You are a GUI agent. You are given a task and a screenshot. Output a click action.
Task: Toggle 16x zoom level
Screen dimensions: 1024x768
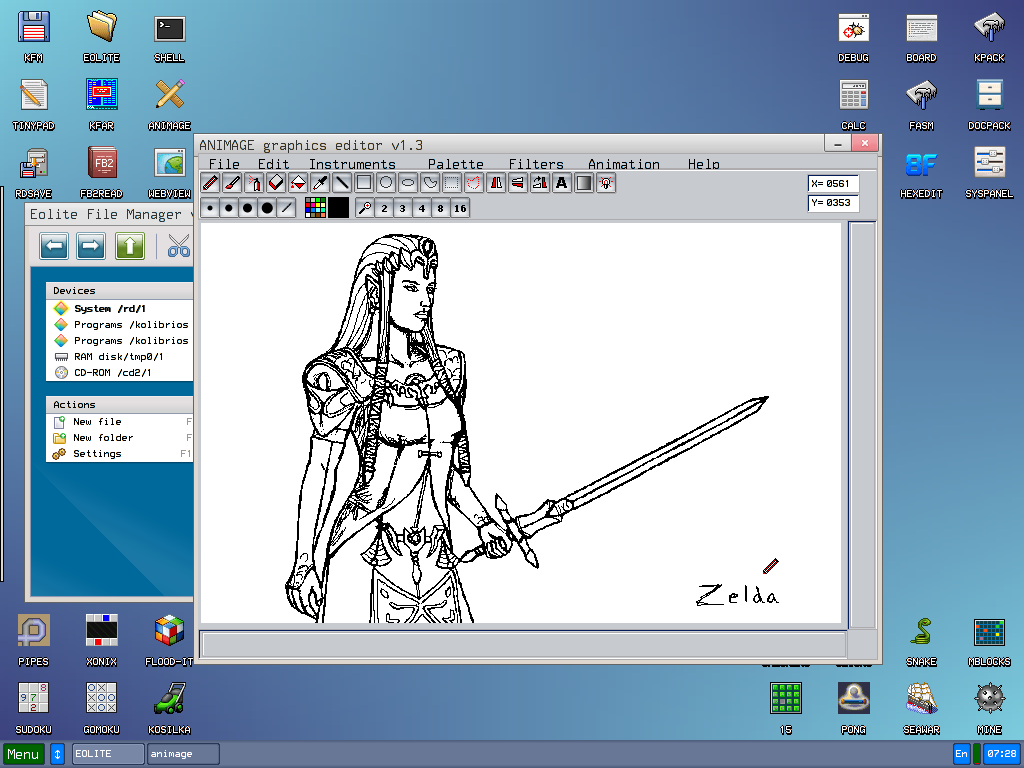pos(461,207)
